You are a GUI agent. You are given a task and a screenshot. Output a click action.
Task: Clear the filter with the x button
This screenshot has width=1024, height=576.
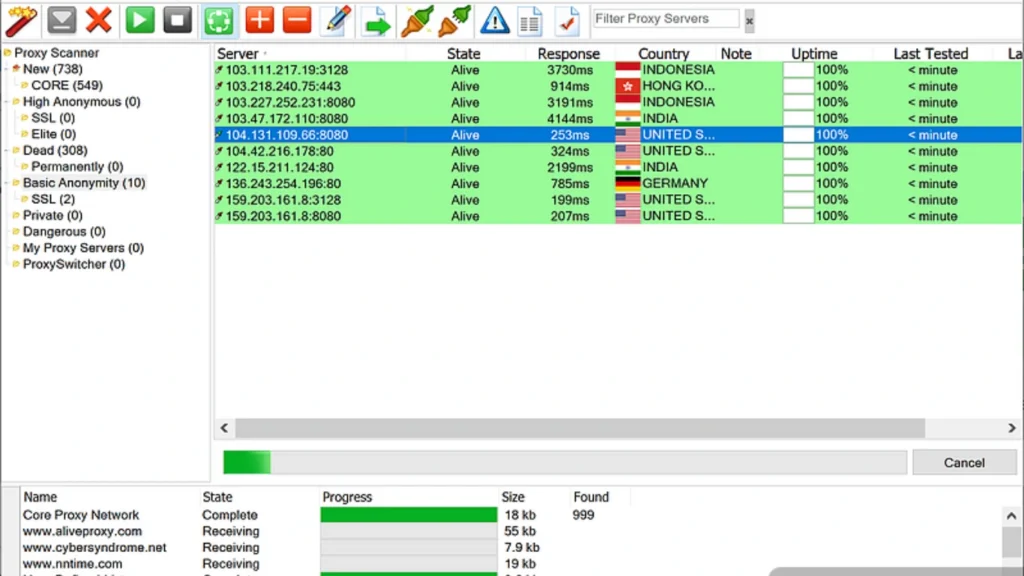pyautogui.click(x=748, y=19)
